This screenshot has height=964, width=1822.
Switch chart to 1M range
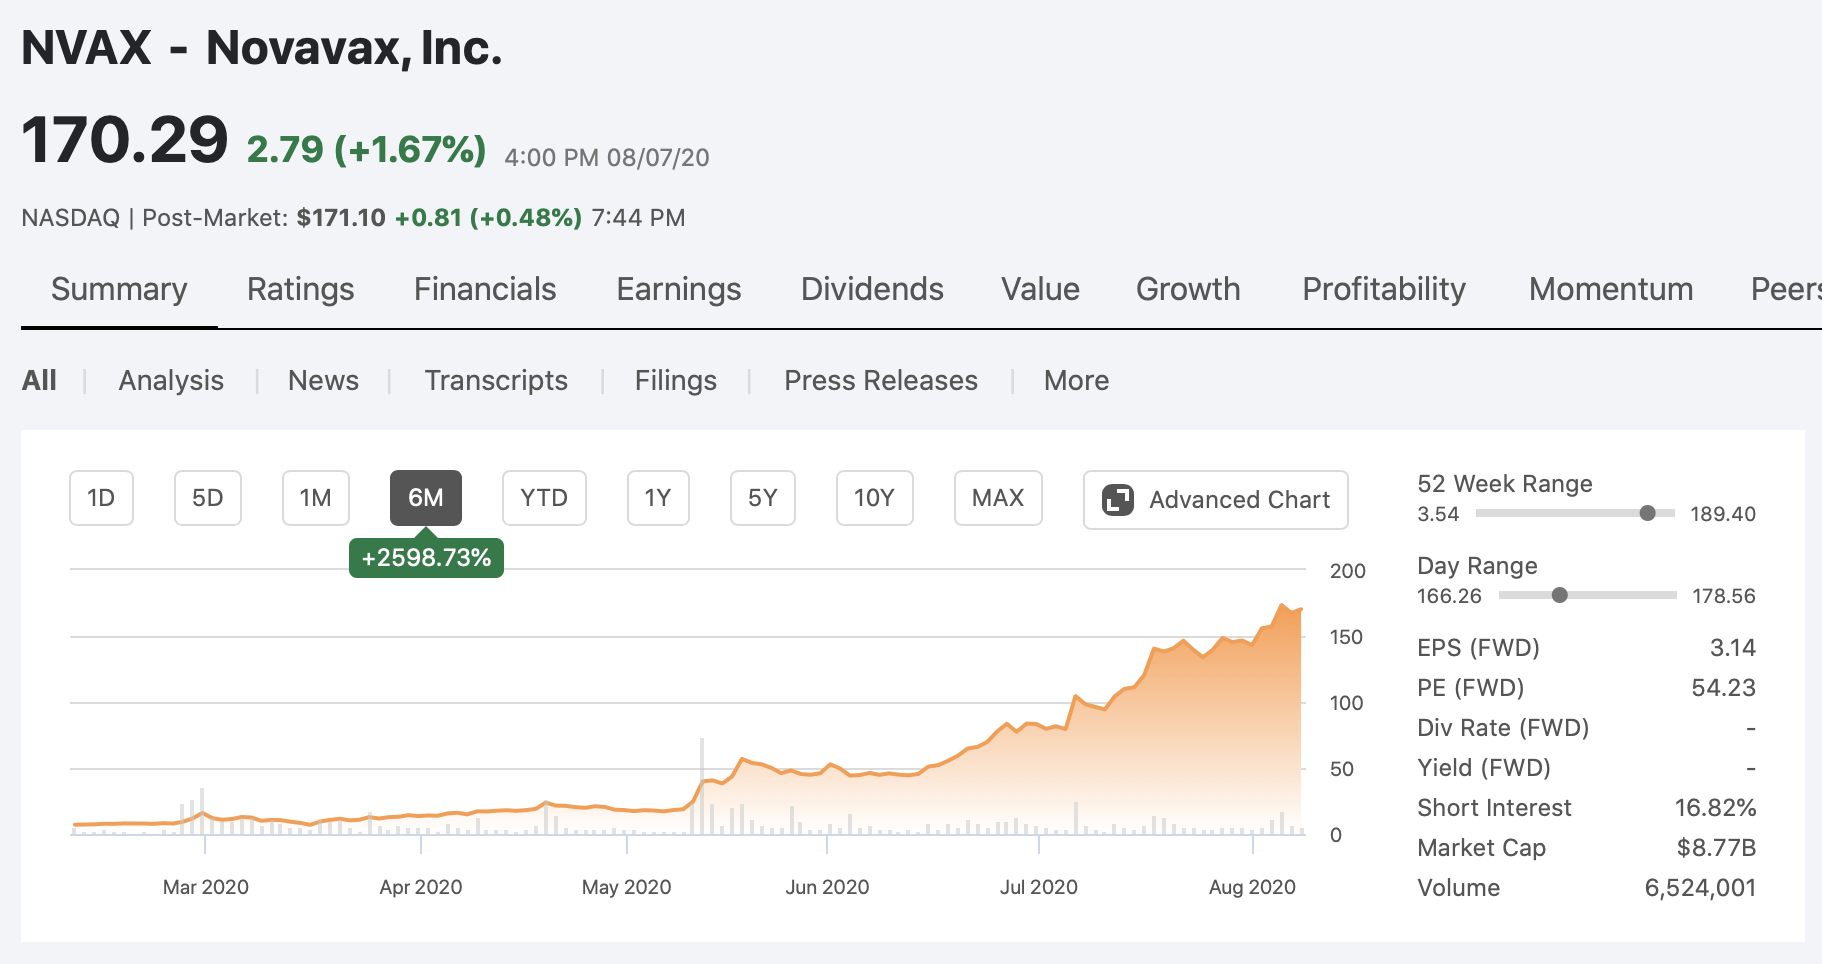click(x=316, y=498)
